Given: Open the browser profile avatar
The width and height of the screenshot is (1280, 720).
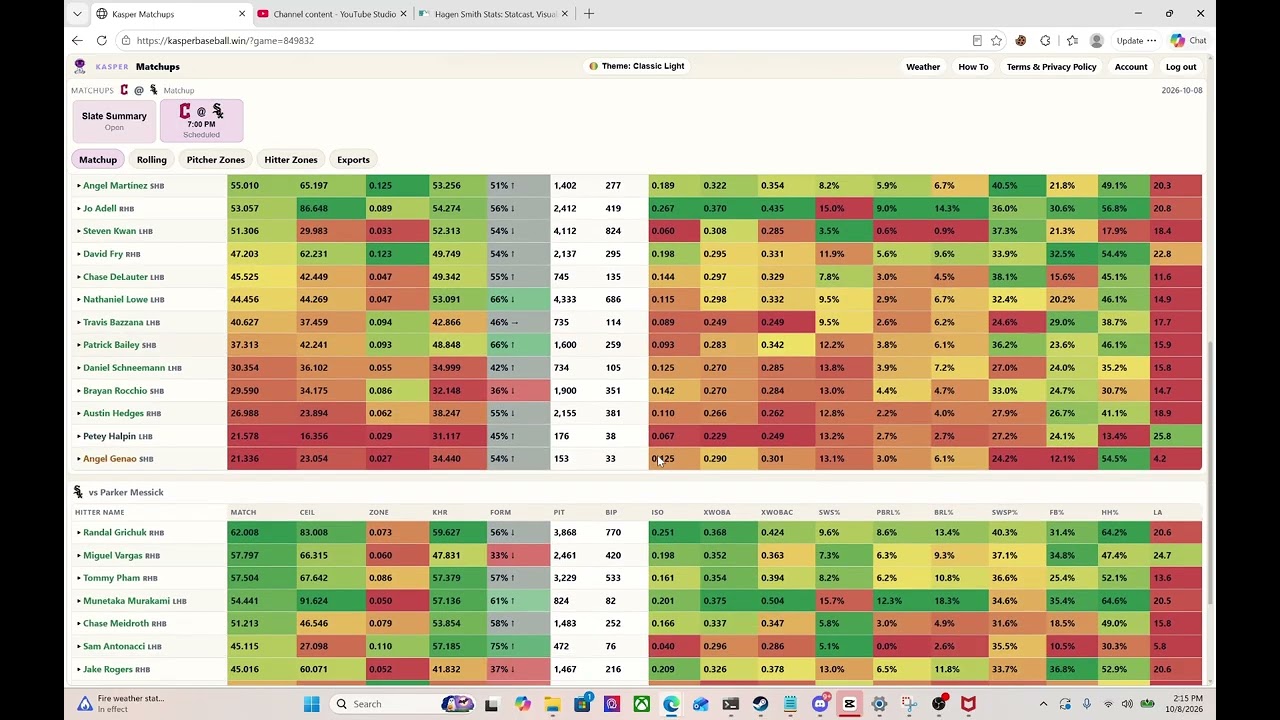Looking at the screenshot, I should click(x=1097, y=41).
